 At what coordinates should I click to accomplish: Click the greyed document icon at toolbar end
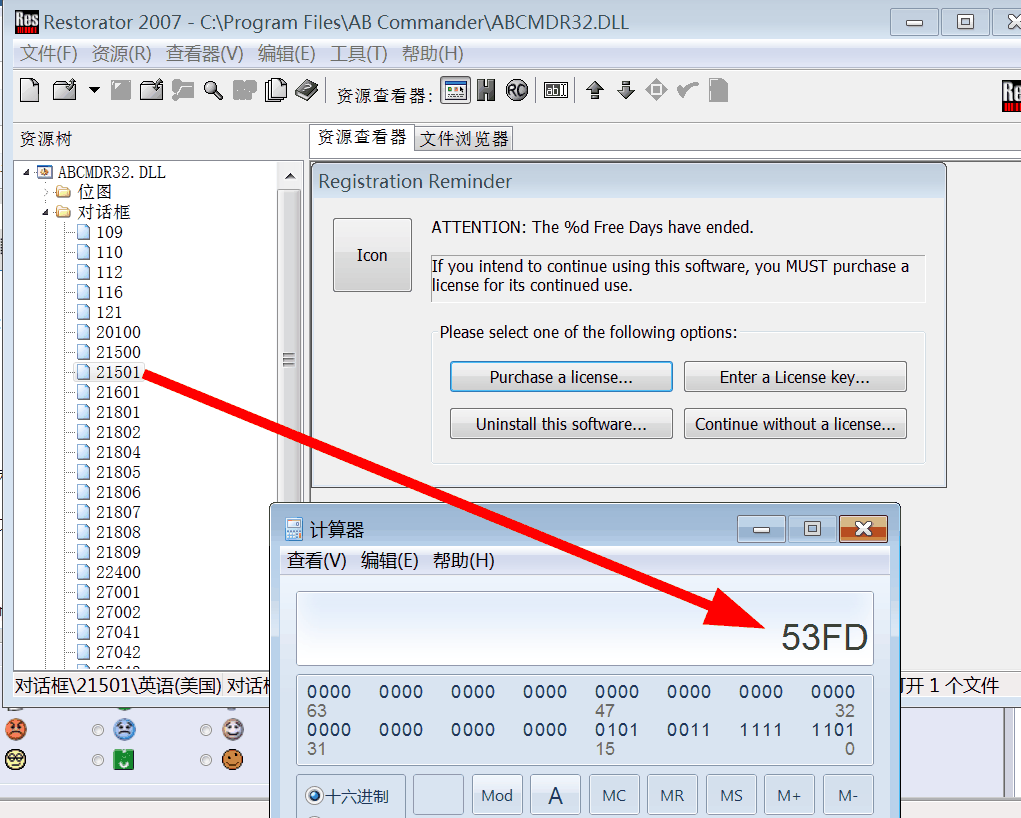coord(718,90)
